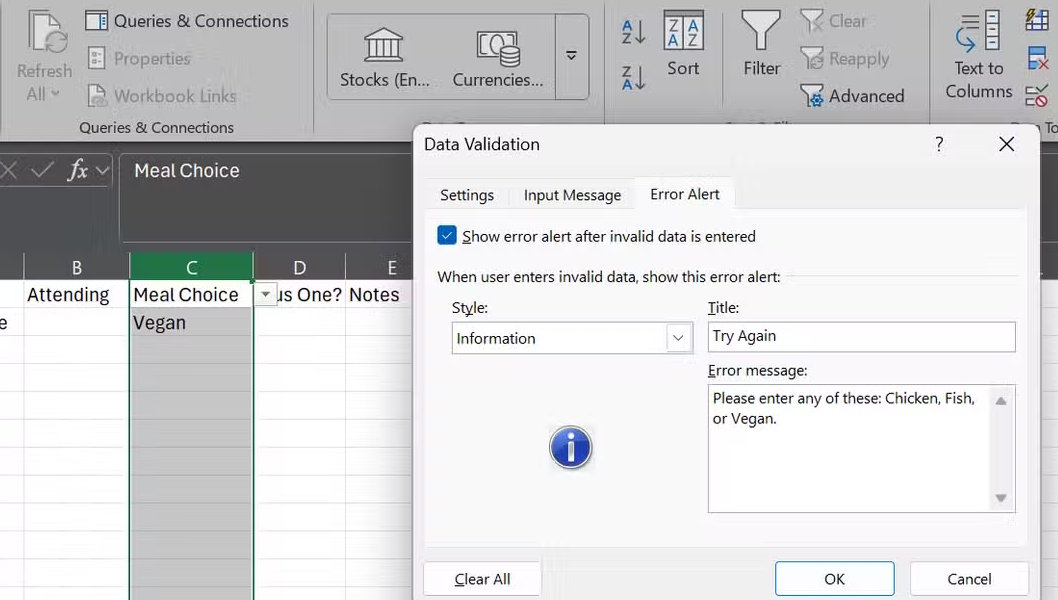Image resolution: width=1058 pixels, height=600 pixels.
Task: Uncheck Show error alert after invalid data
Action: coord(447,235)
